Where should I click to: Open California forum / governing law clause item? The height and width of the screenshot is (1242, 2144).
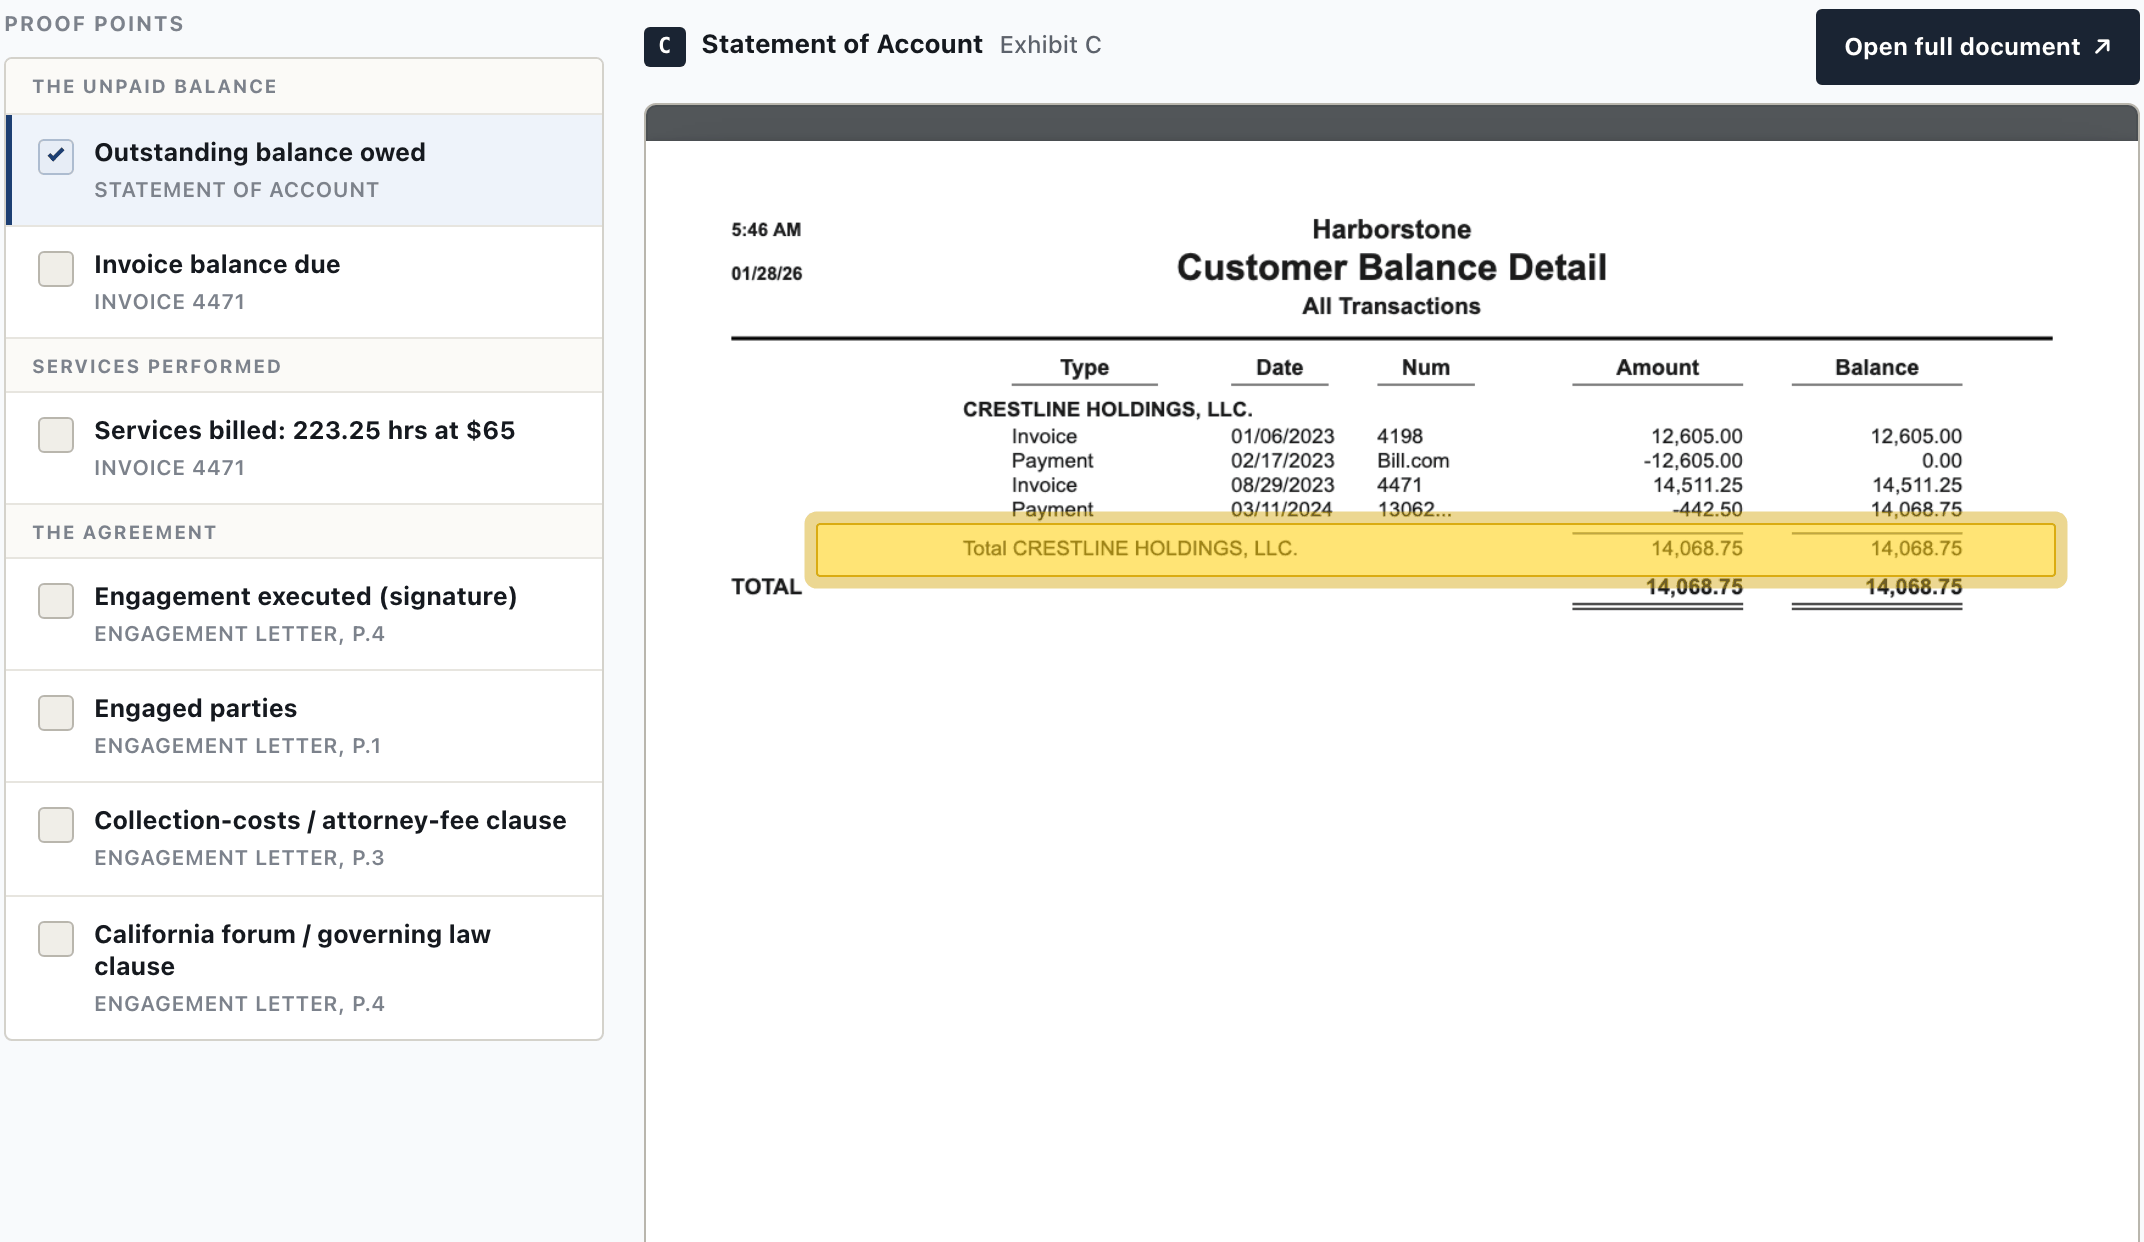pyautogui.click(x=304, y=968)
